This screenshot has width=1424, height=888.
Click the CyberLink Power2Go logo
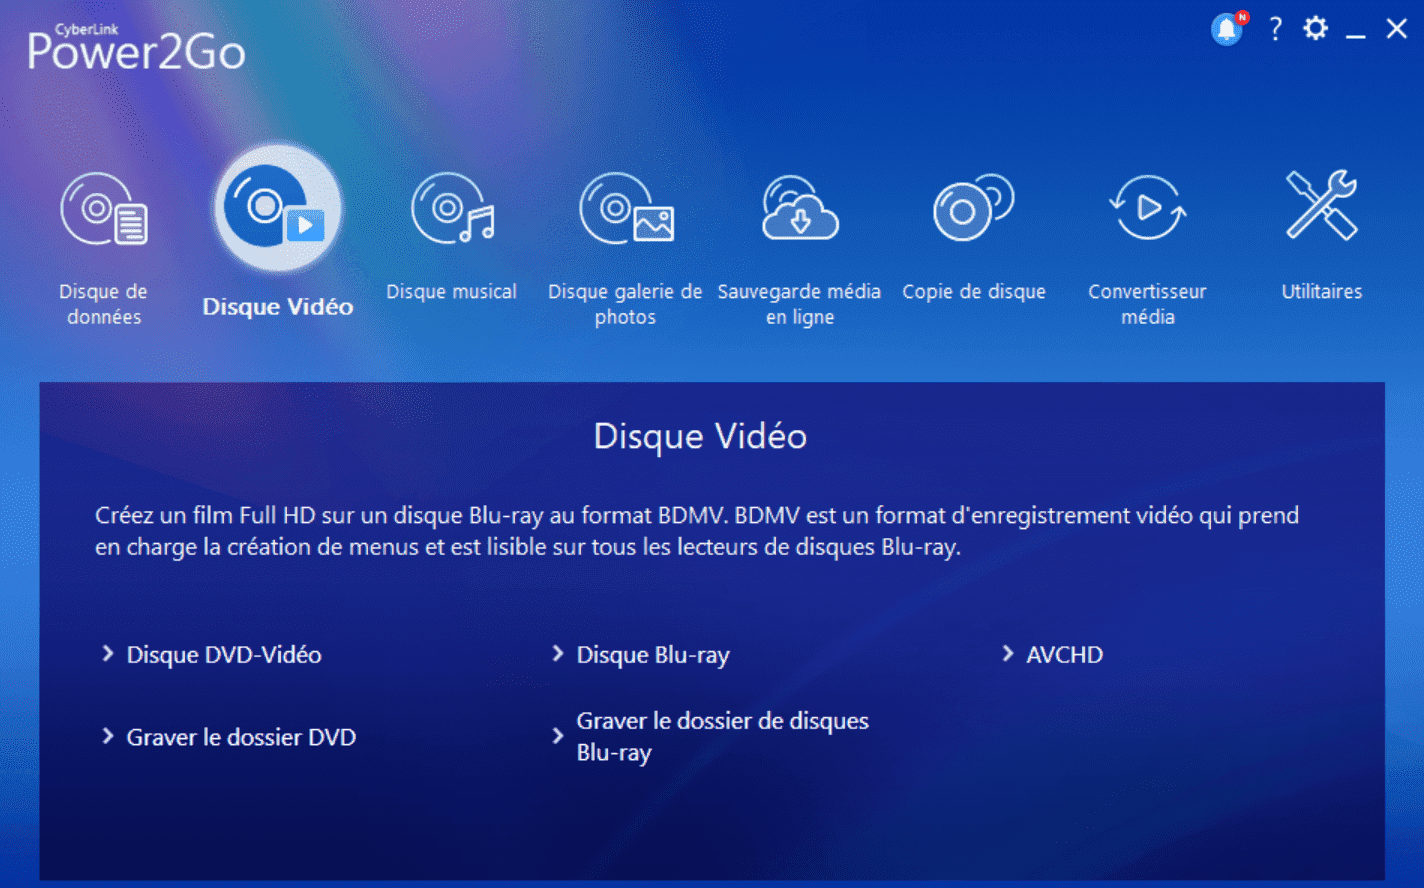(136, 47)
